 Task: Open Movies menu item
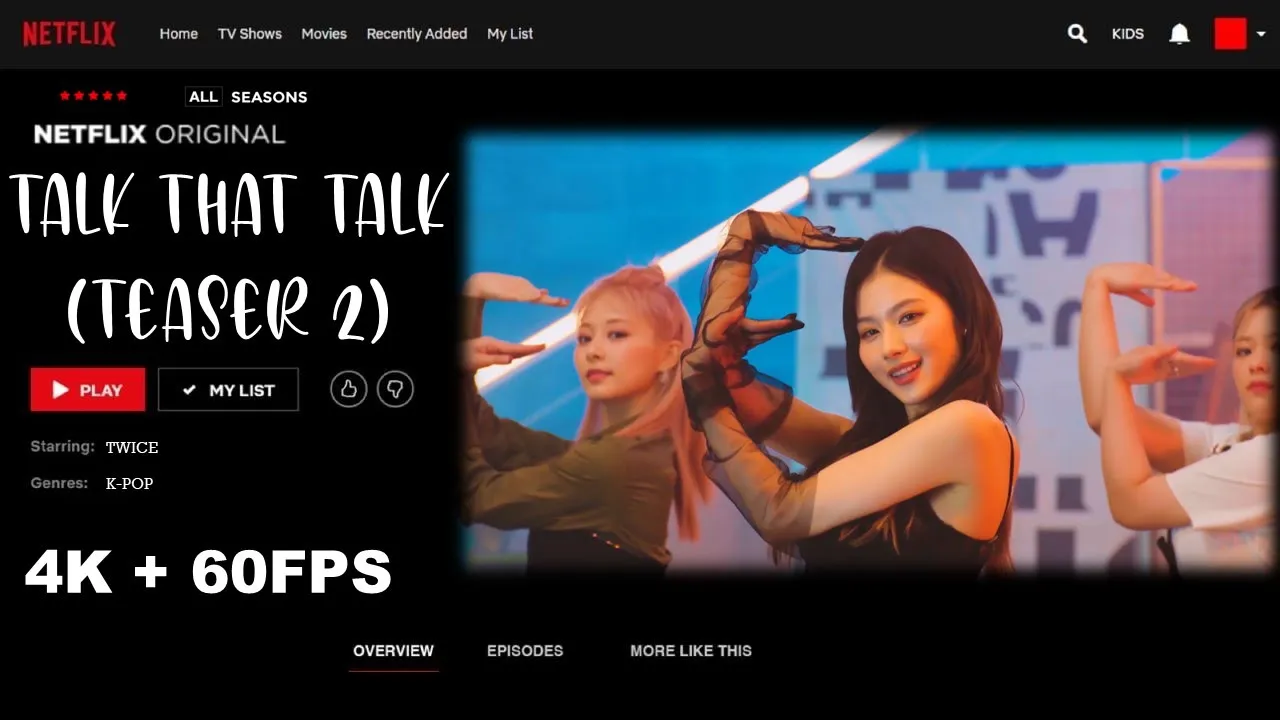(324, 34)
